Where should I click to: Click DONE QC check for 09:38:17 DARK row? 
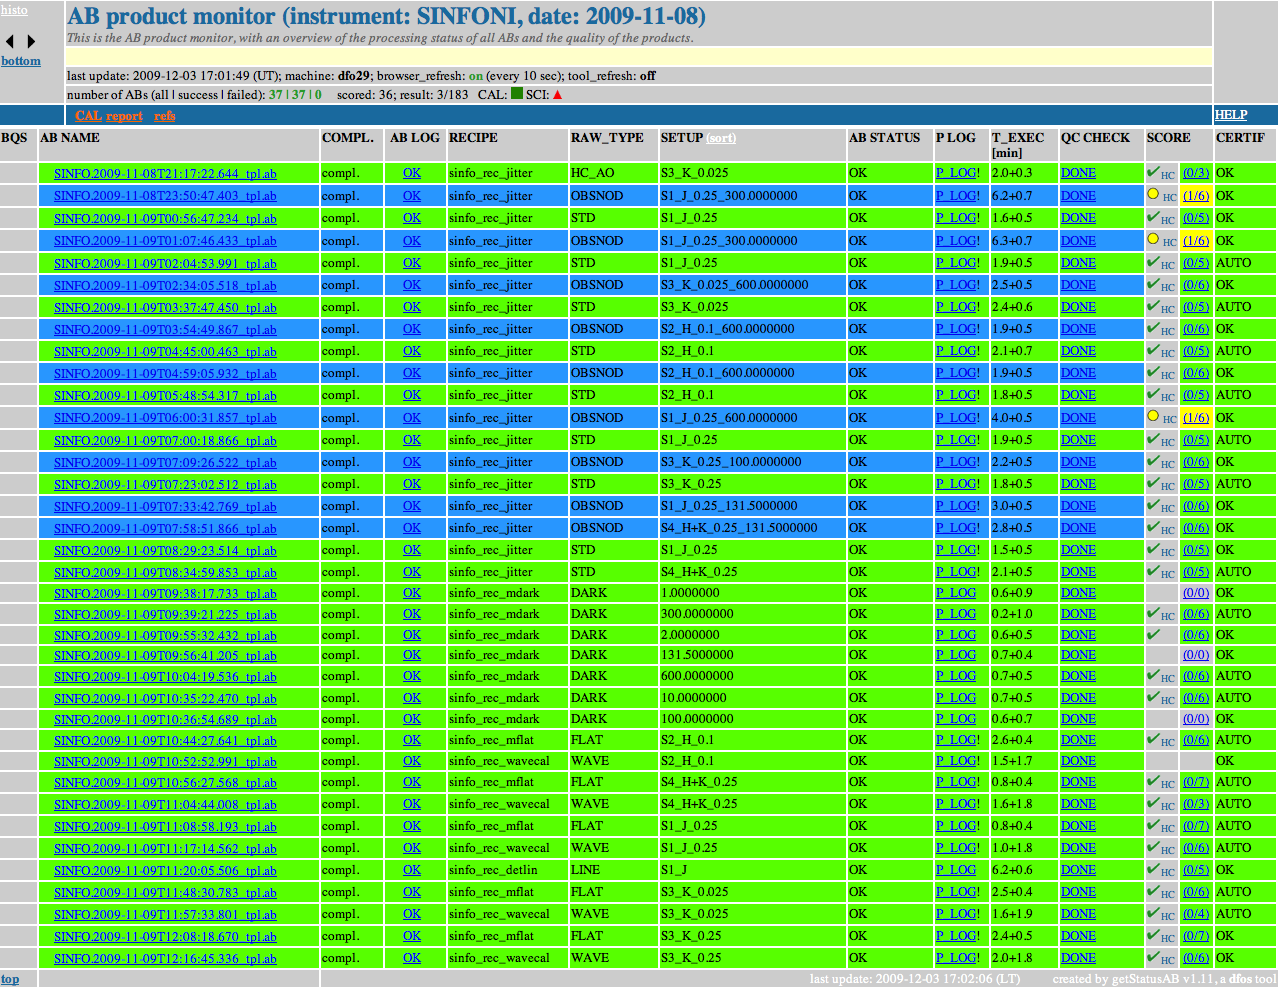1078,593
